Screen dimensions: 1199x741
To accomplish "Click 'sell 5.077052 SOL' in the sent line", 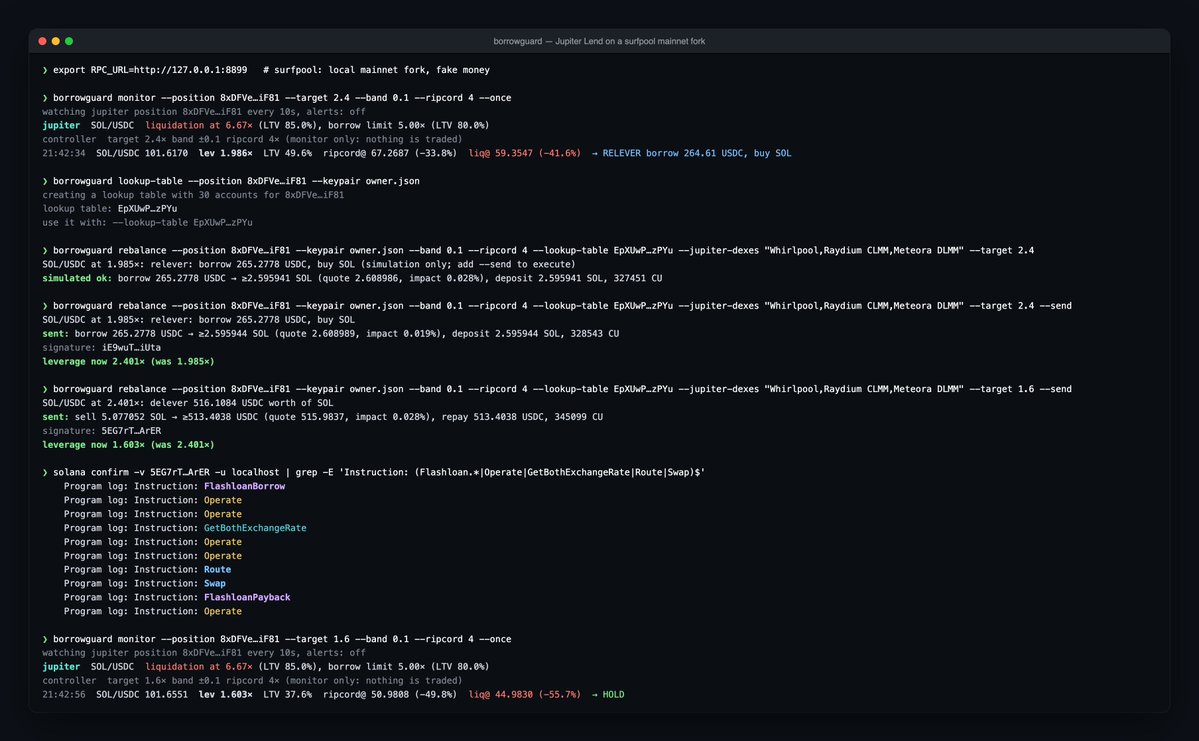I will point(120,417).
